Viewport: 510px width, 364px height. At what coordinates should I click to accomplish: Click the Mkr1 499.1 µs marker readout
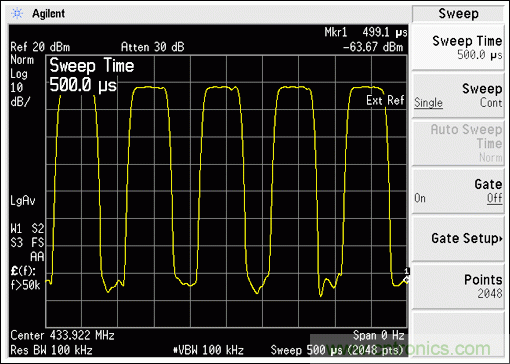tap(366, 32)
